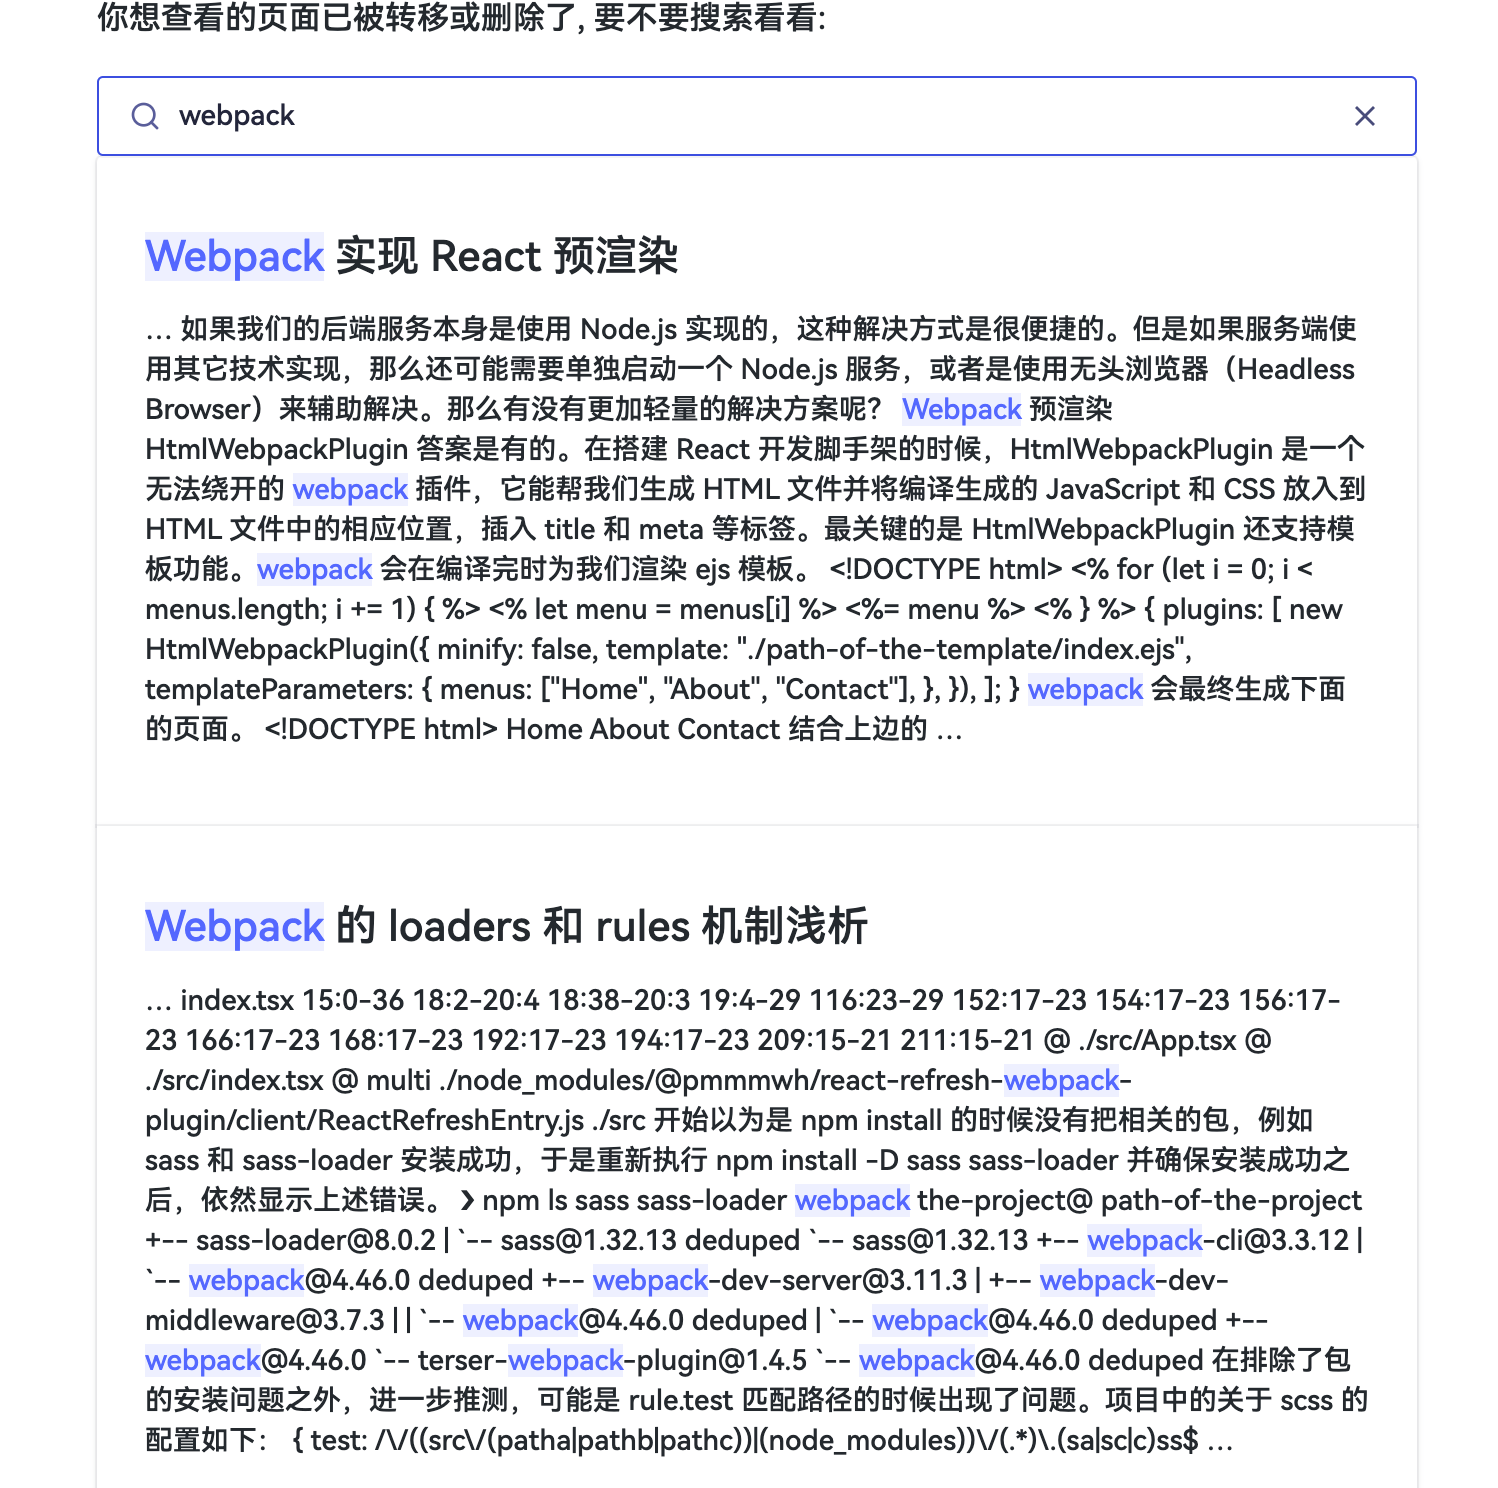Focus the search input containing webpack
Viewport: 1498px width, 1488px height.
(x=757, y=116)
